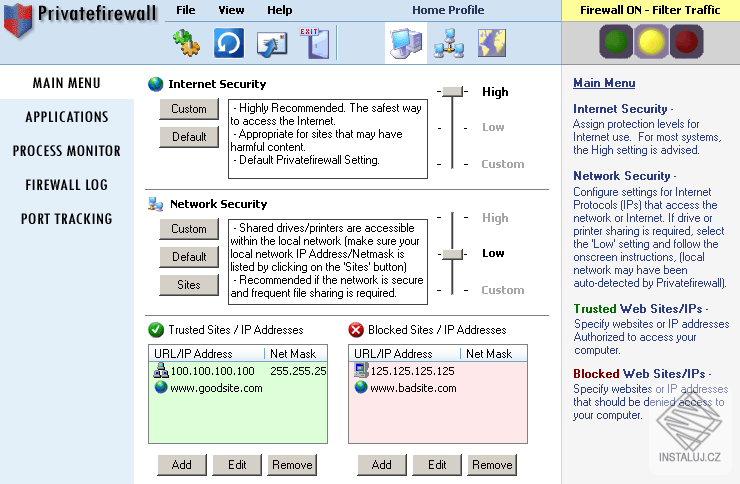The height and width of the screenshot is (484, 740).
Task: Click Add under Trusted Sites list
Action: click(182, 465)
